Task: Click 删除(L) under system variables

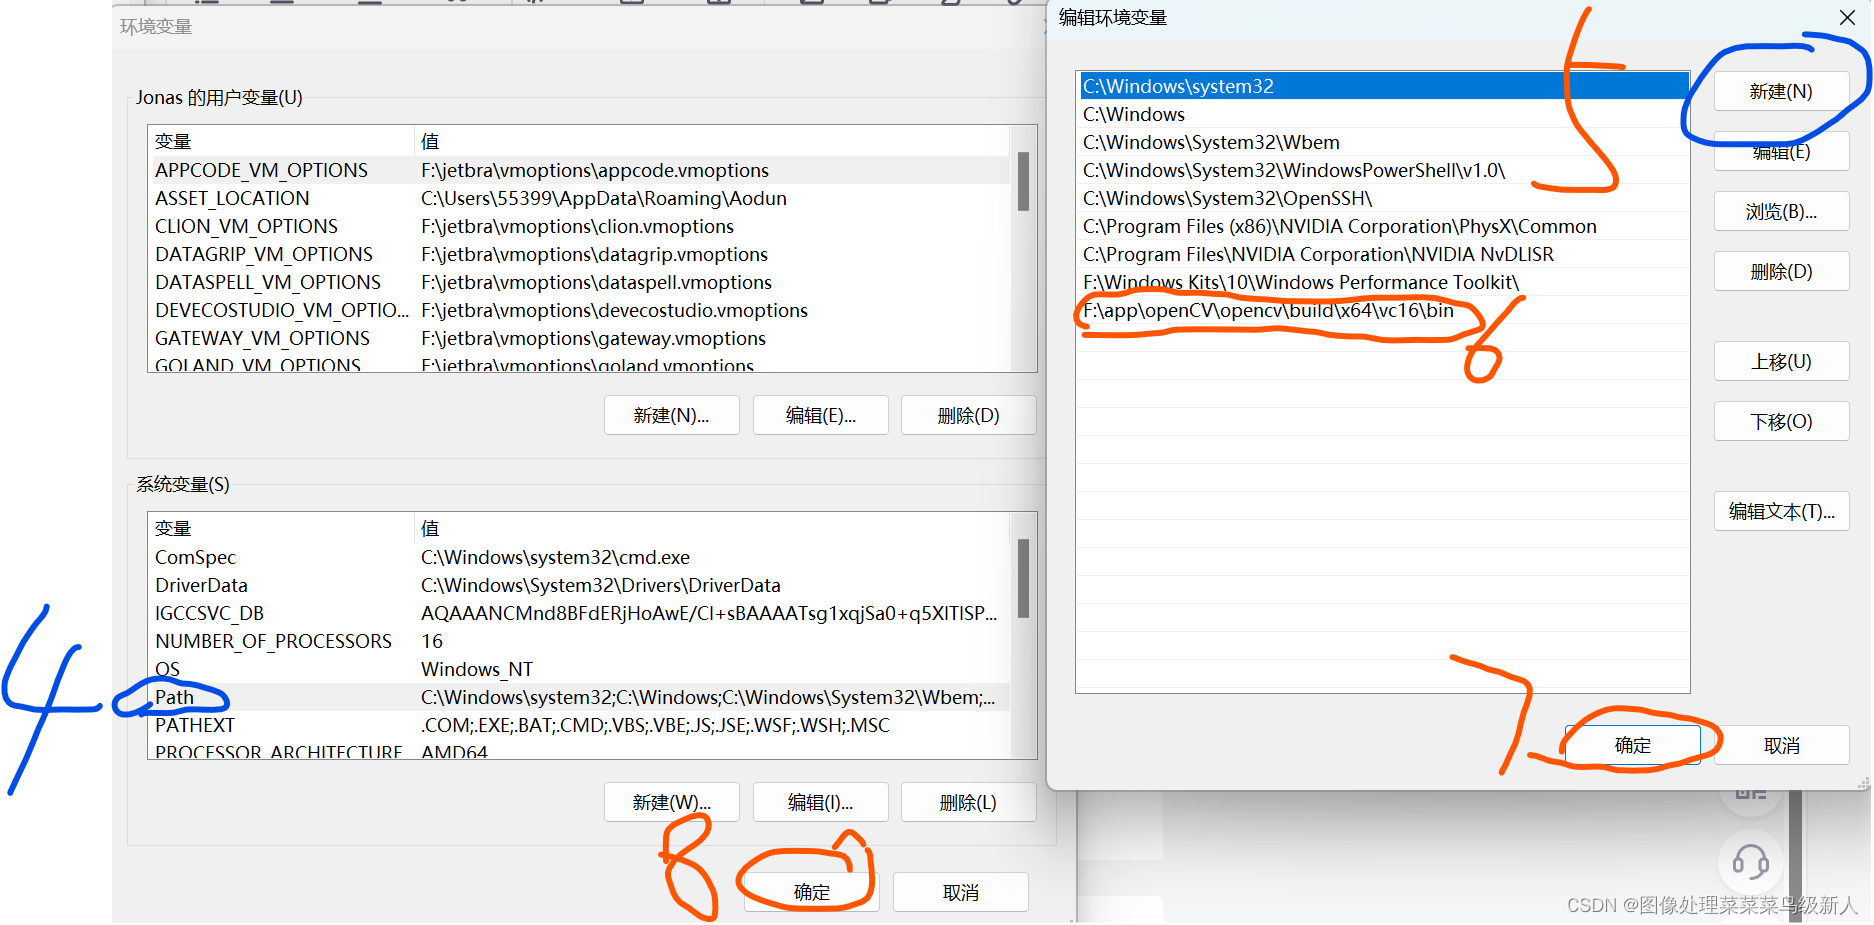Action: (967, 801)
